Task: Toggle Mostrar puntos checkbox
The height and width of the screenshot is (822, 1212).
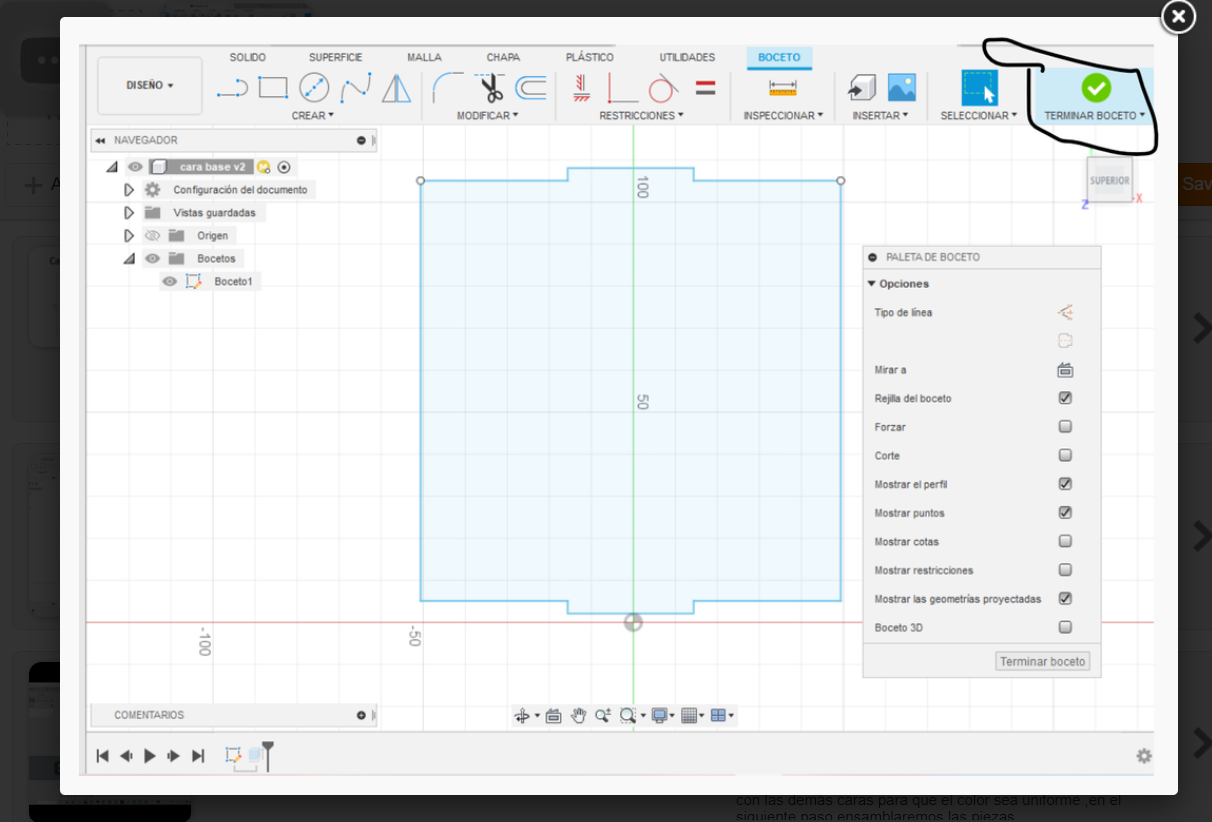Action: (x=1065, y=513)
